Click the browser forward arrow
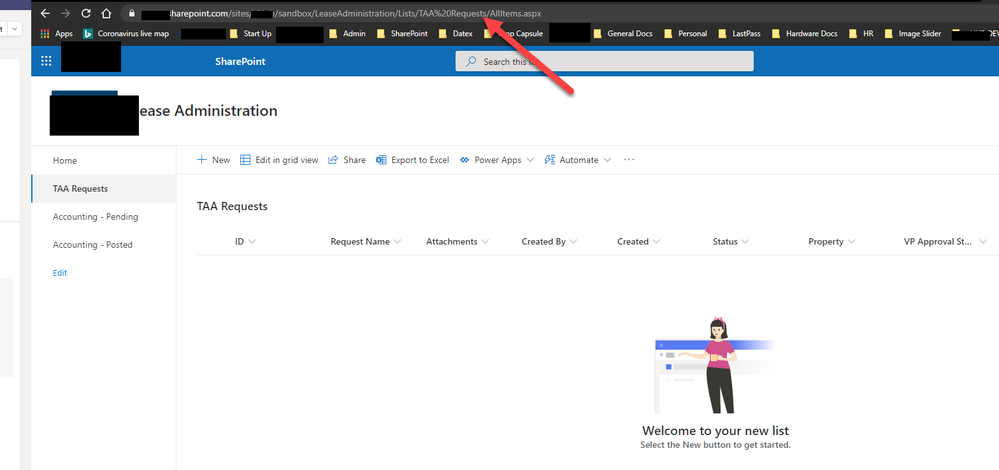 pyautogui.click(x=65, y=13)
